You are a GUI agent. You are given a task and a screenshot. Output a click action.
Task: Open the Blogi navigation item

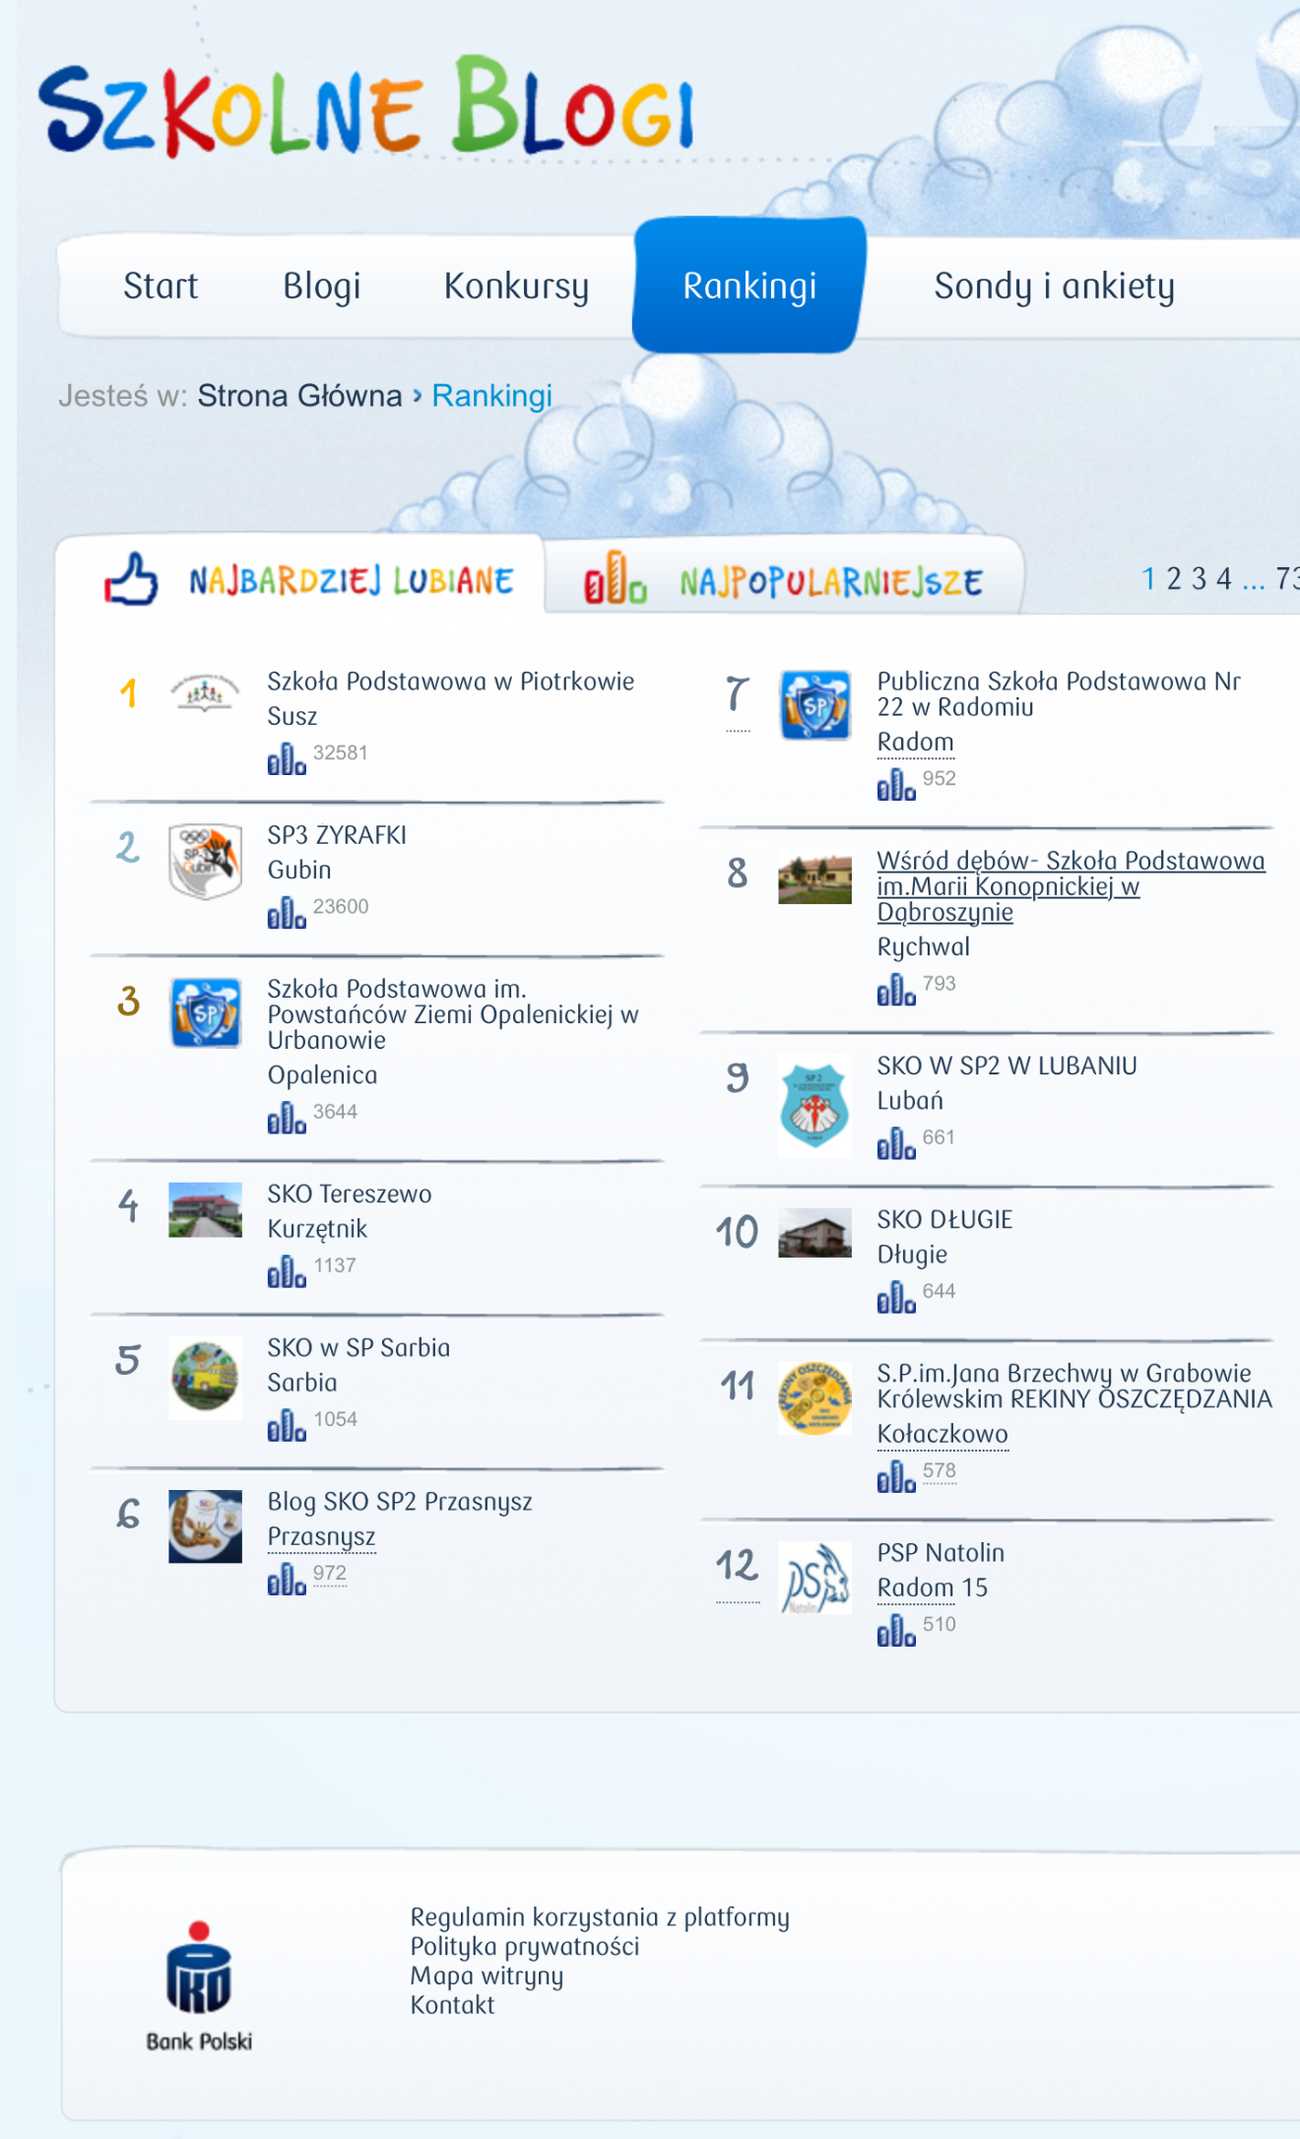coord(321,286)
